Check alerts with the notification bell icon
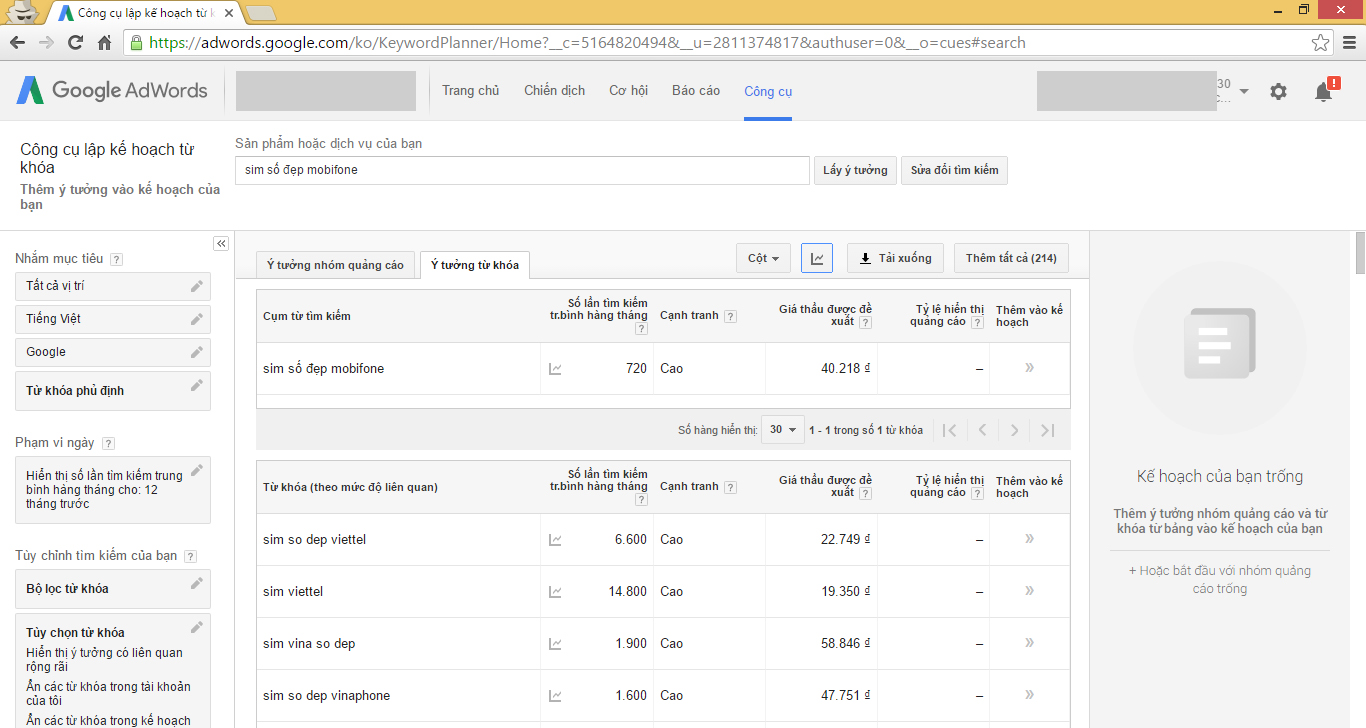Image resolution: width=1366 pixels, height=728 pixels. [1322, 91]
